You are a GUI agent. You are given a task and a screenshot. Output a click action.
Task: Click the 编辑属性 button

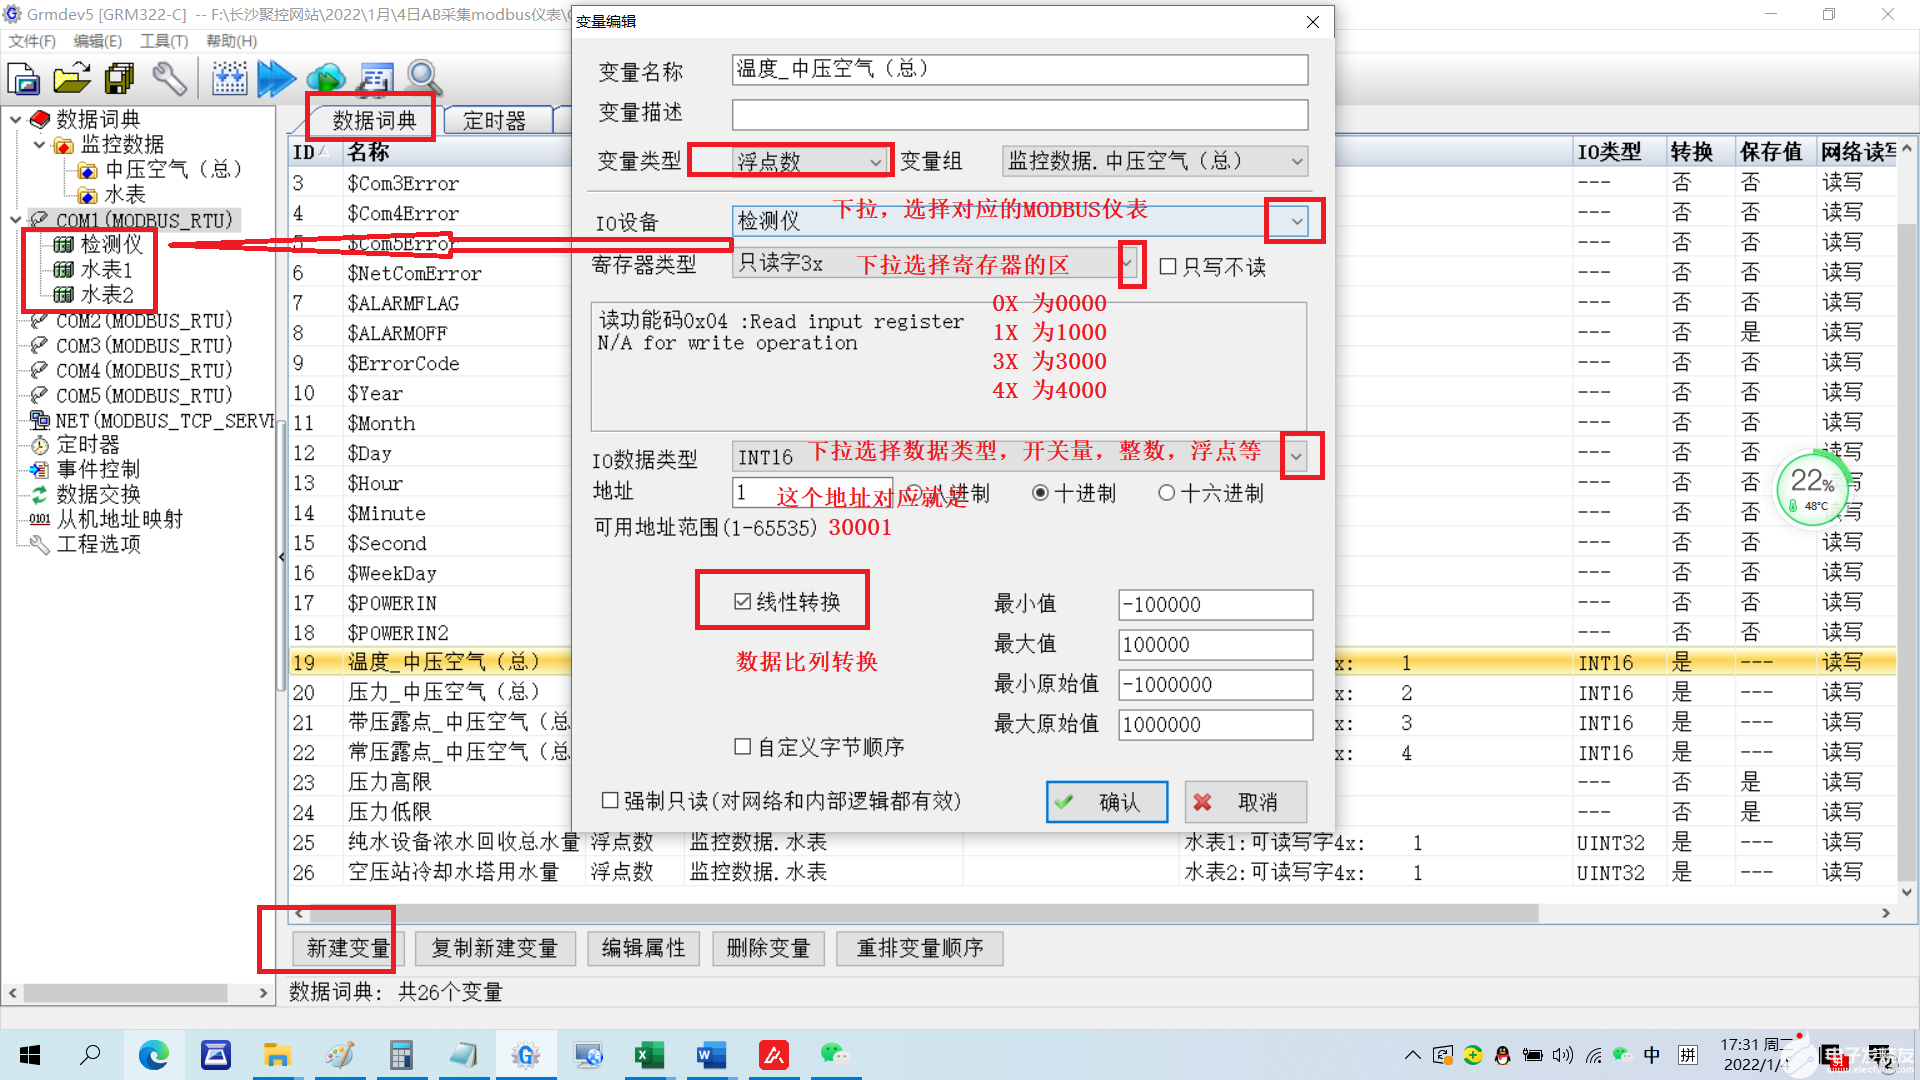(643, 947)
